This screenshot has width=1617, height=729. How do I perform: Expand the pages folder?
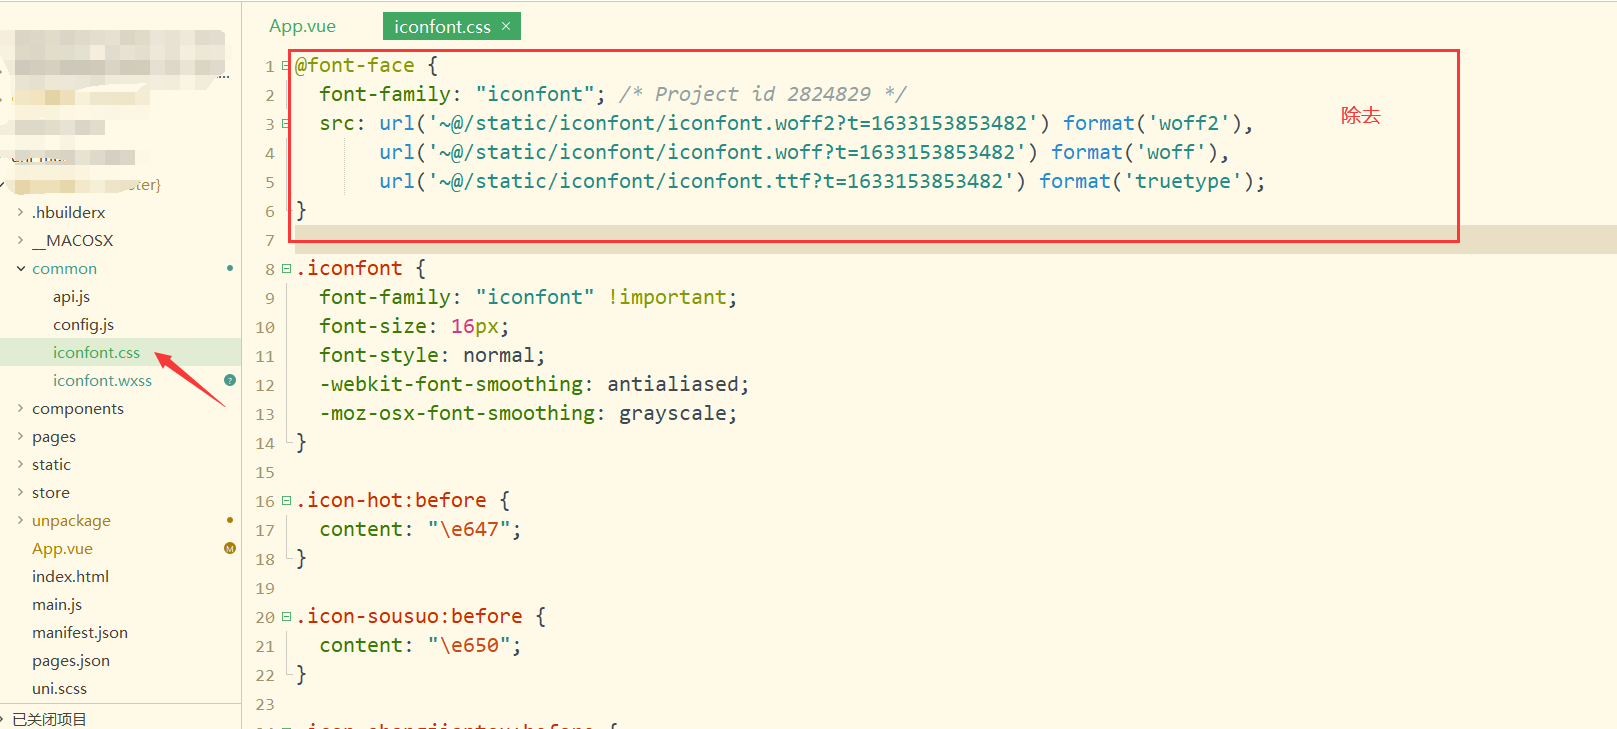coord(20,436)
